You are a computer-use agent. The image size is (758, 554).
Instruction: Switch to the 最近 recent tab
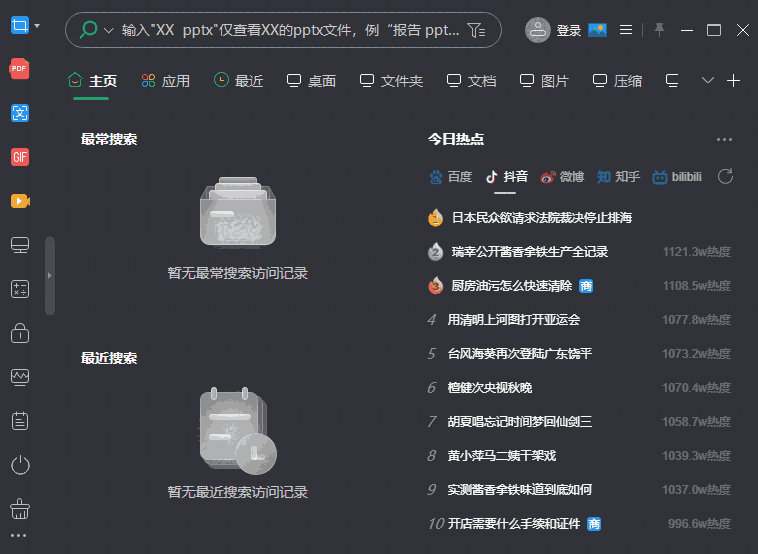239,81
